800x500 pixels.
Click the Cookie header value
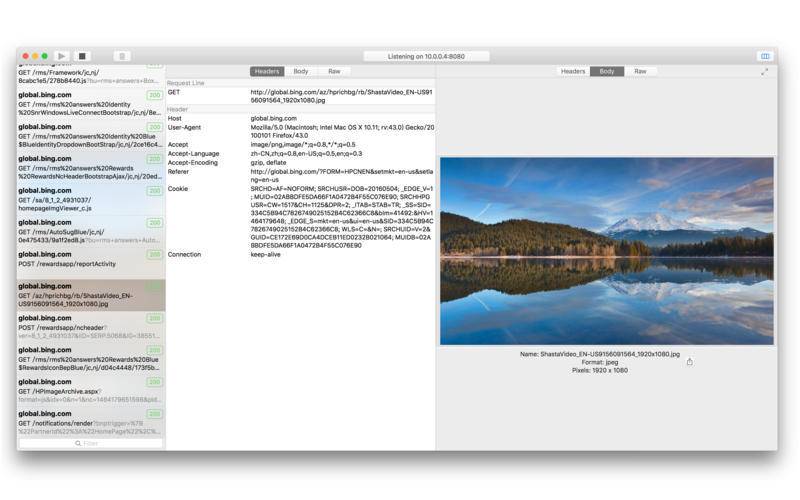point(342,217)
